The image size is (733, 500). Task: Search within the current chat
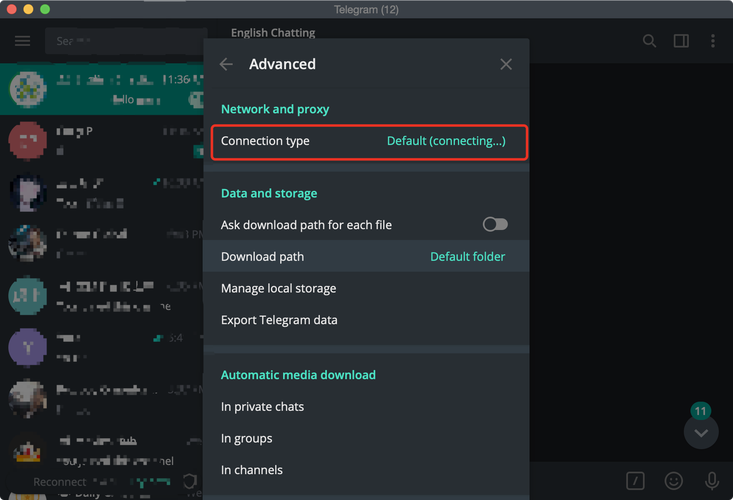click(649, 41)
